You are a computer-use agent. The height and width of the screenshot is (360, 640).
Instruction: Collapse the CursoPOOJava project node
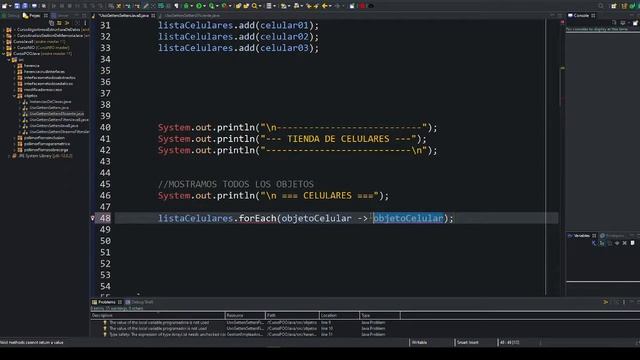4,53
